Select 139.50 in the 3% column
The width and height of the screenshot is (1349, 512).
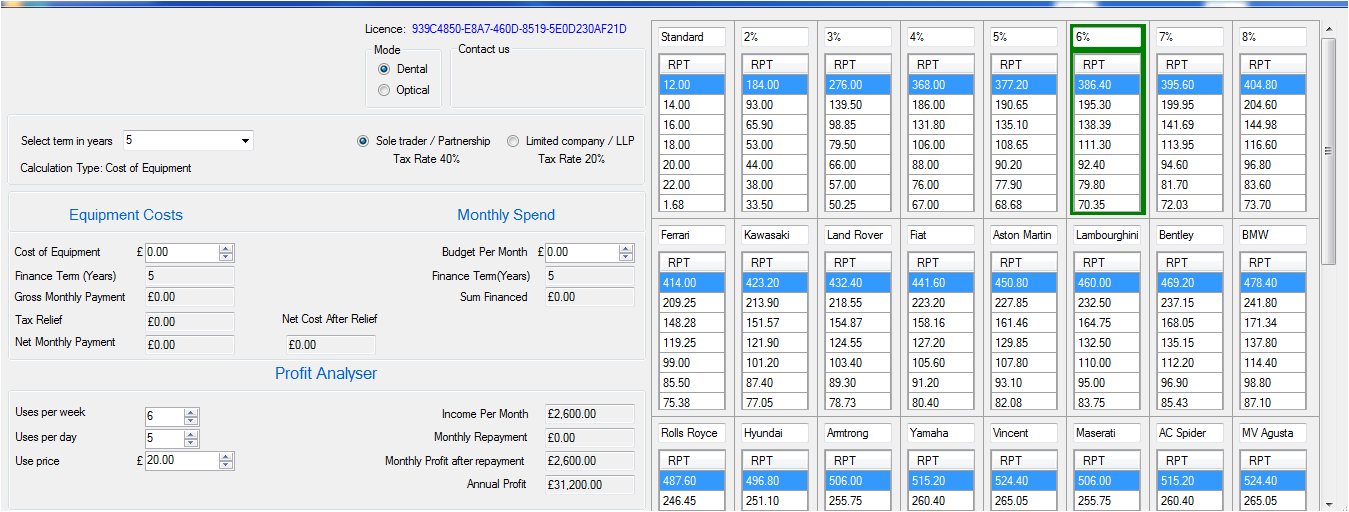pos(858,105)
